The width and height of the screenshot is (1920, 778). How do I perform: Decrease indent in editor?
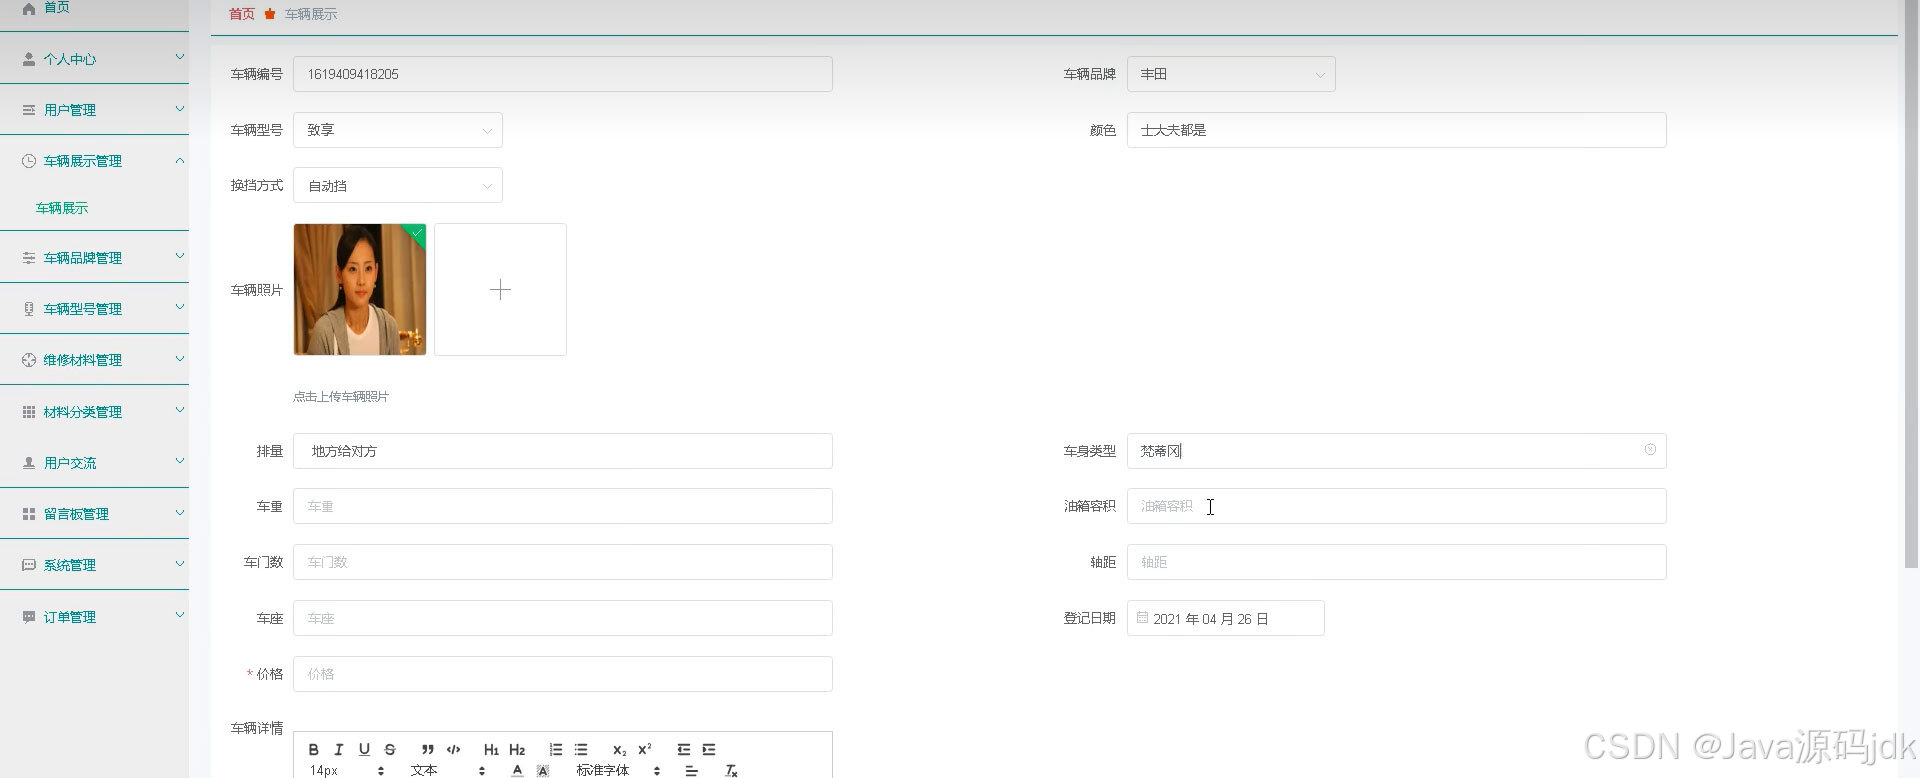coord(684,749)
